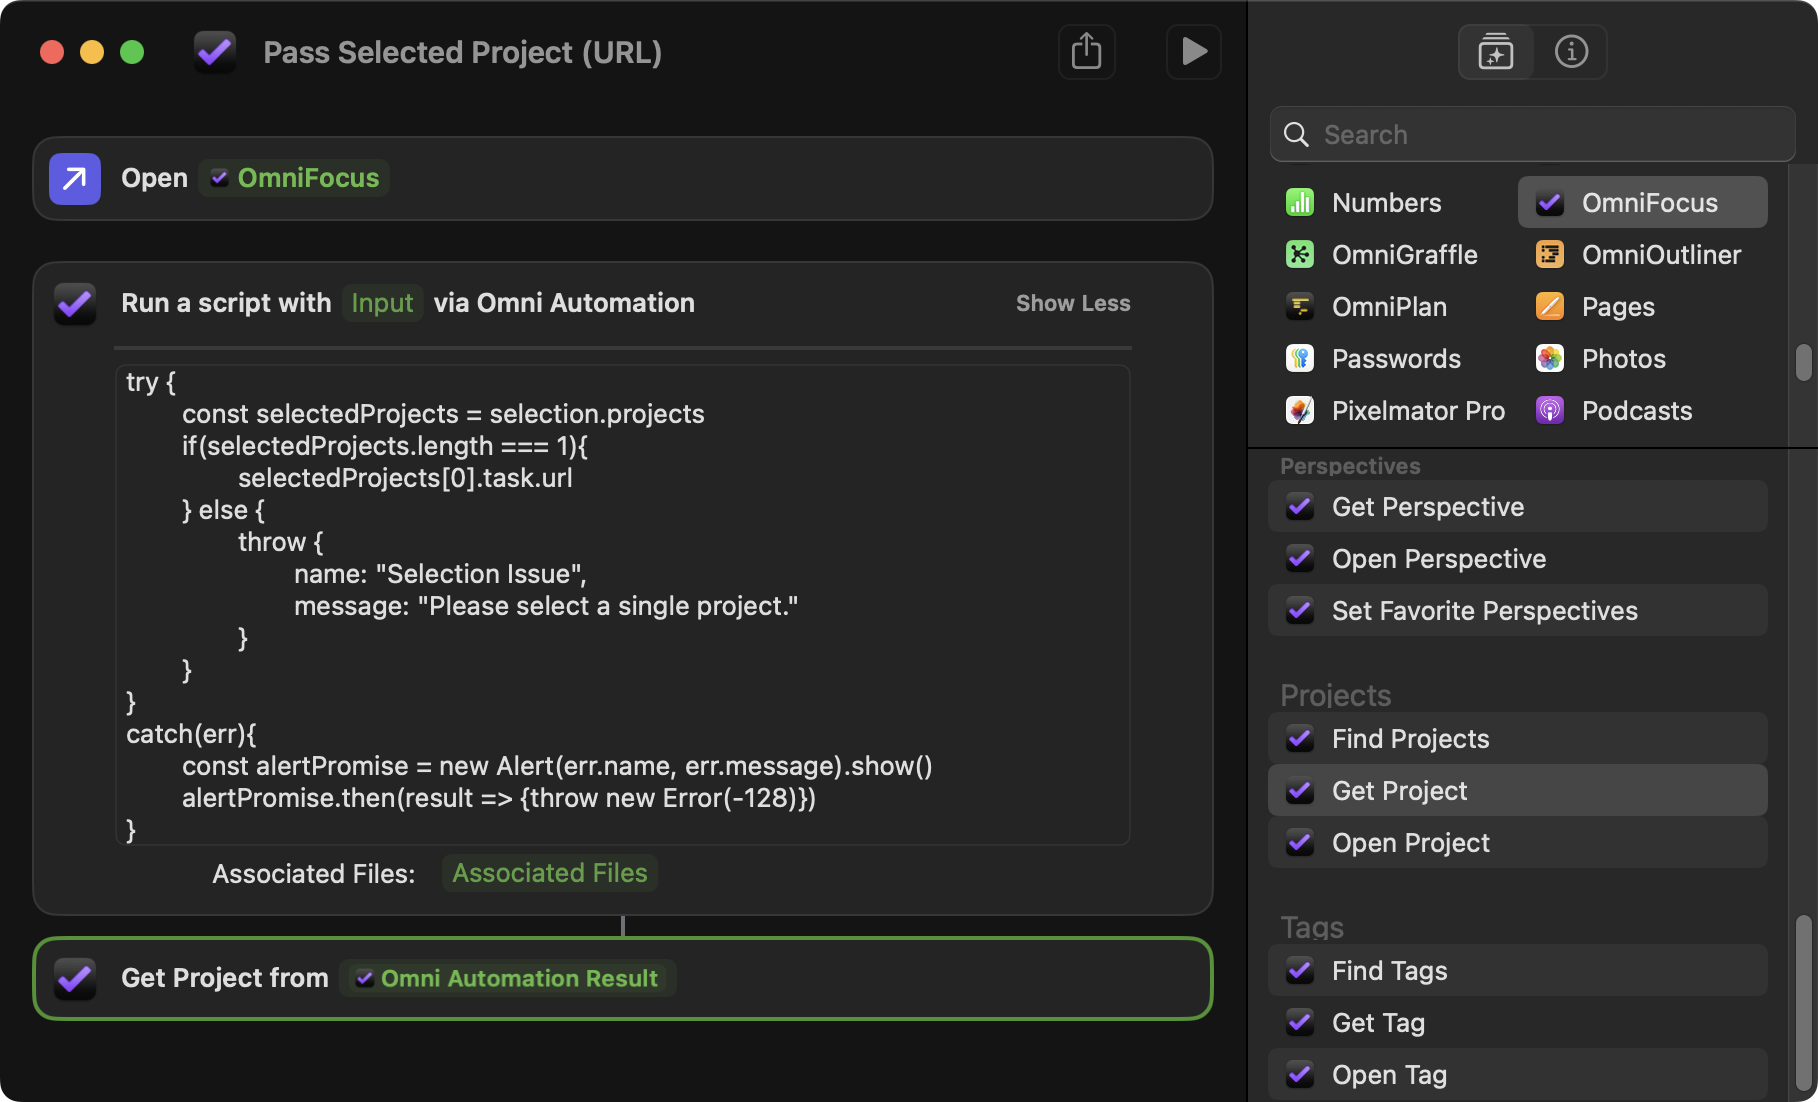Select the OmniOutliner app icon
1818x1102 pixels.
click(x=1550, y=255)
